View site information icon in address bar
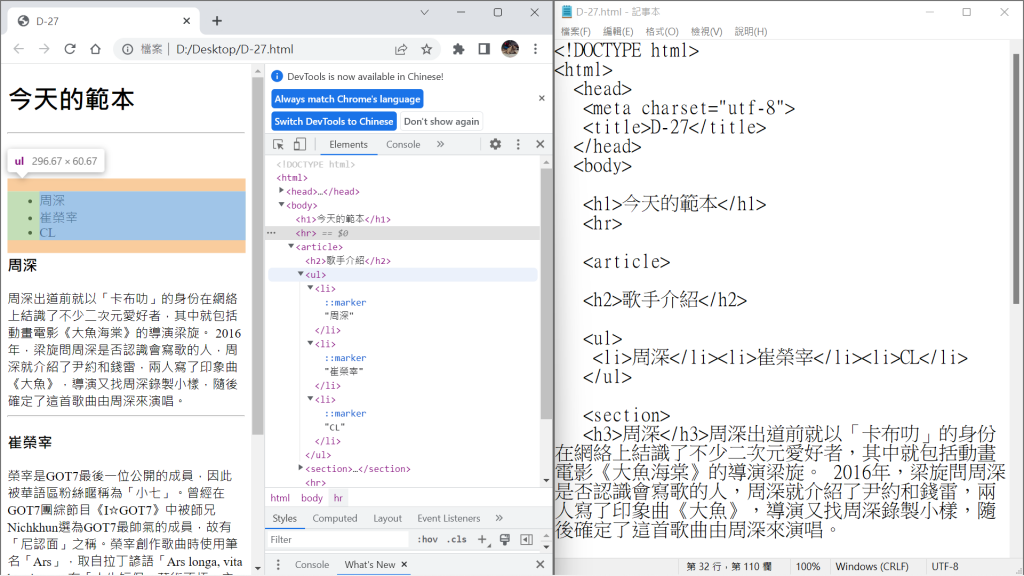1024x576 pixels. 128,49
